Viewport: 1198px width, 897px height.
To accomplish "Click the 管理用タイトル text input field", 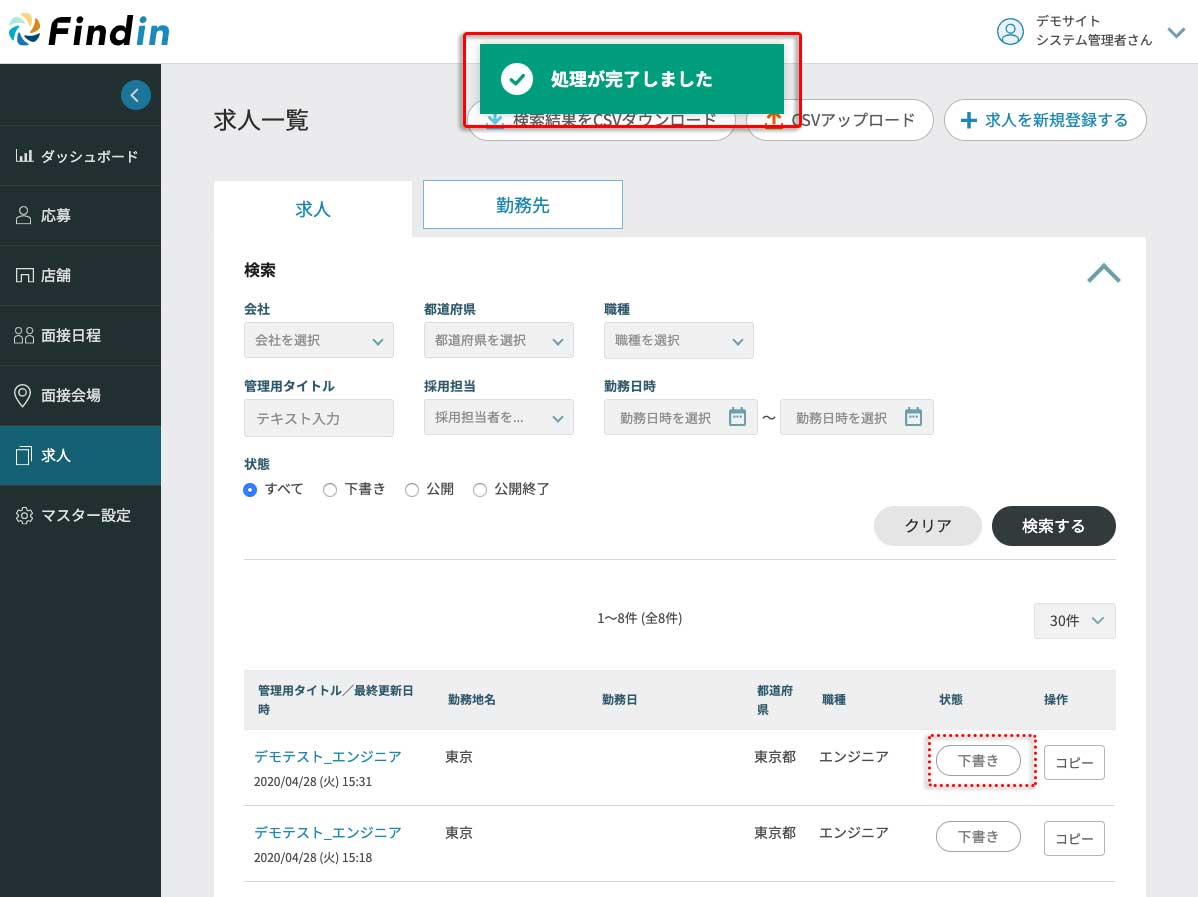I will (x=318, y=418).
